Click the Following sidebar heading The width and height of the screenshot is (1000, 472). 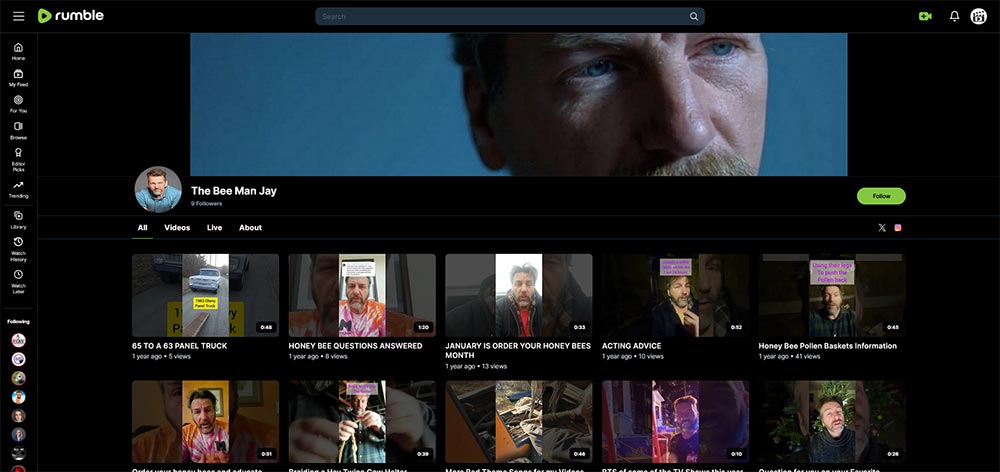coord(18,321)
